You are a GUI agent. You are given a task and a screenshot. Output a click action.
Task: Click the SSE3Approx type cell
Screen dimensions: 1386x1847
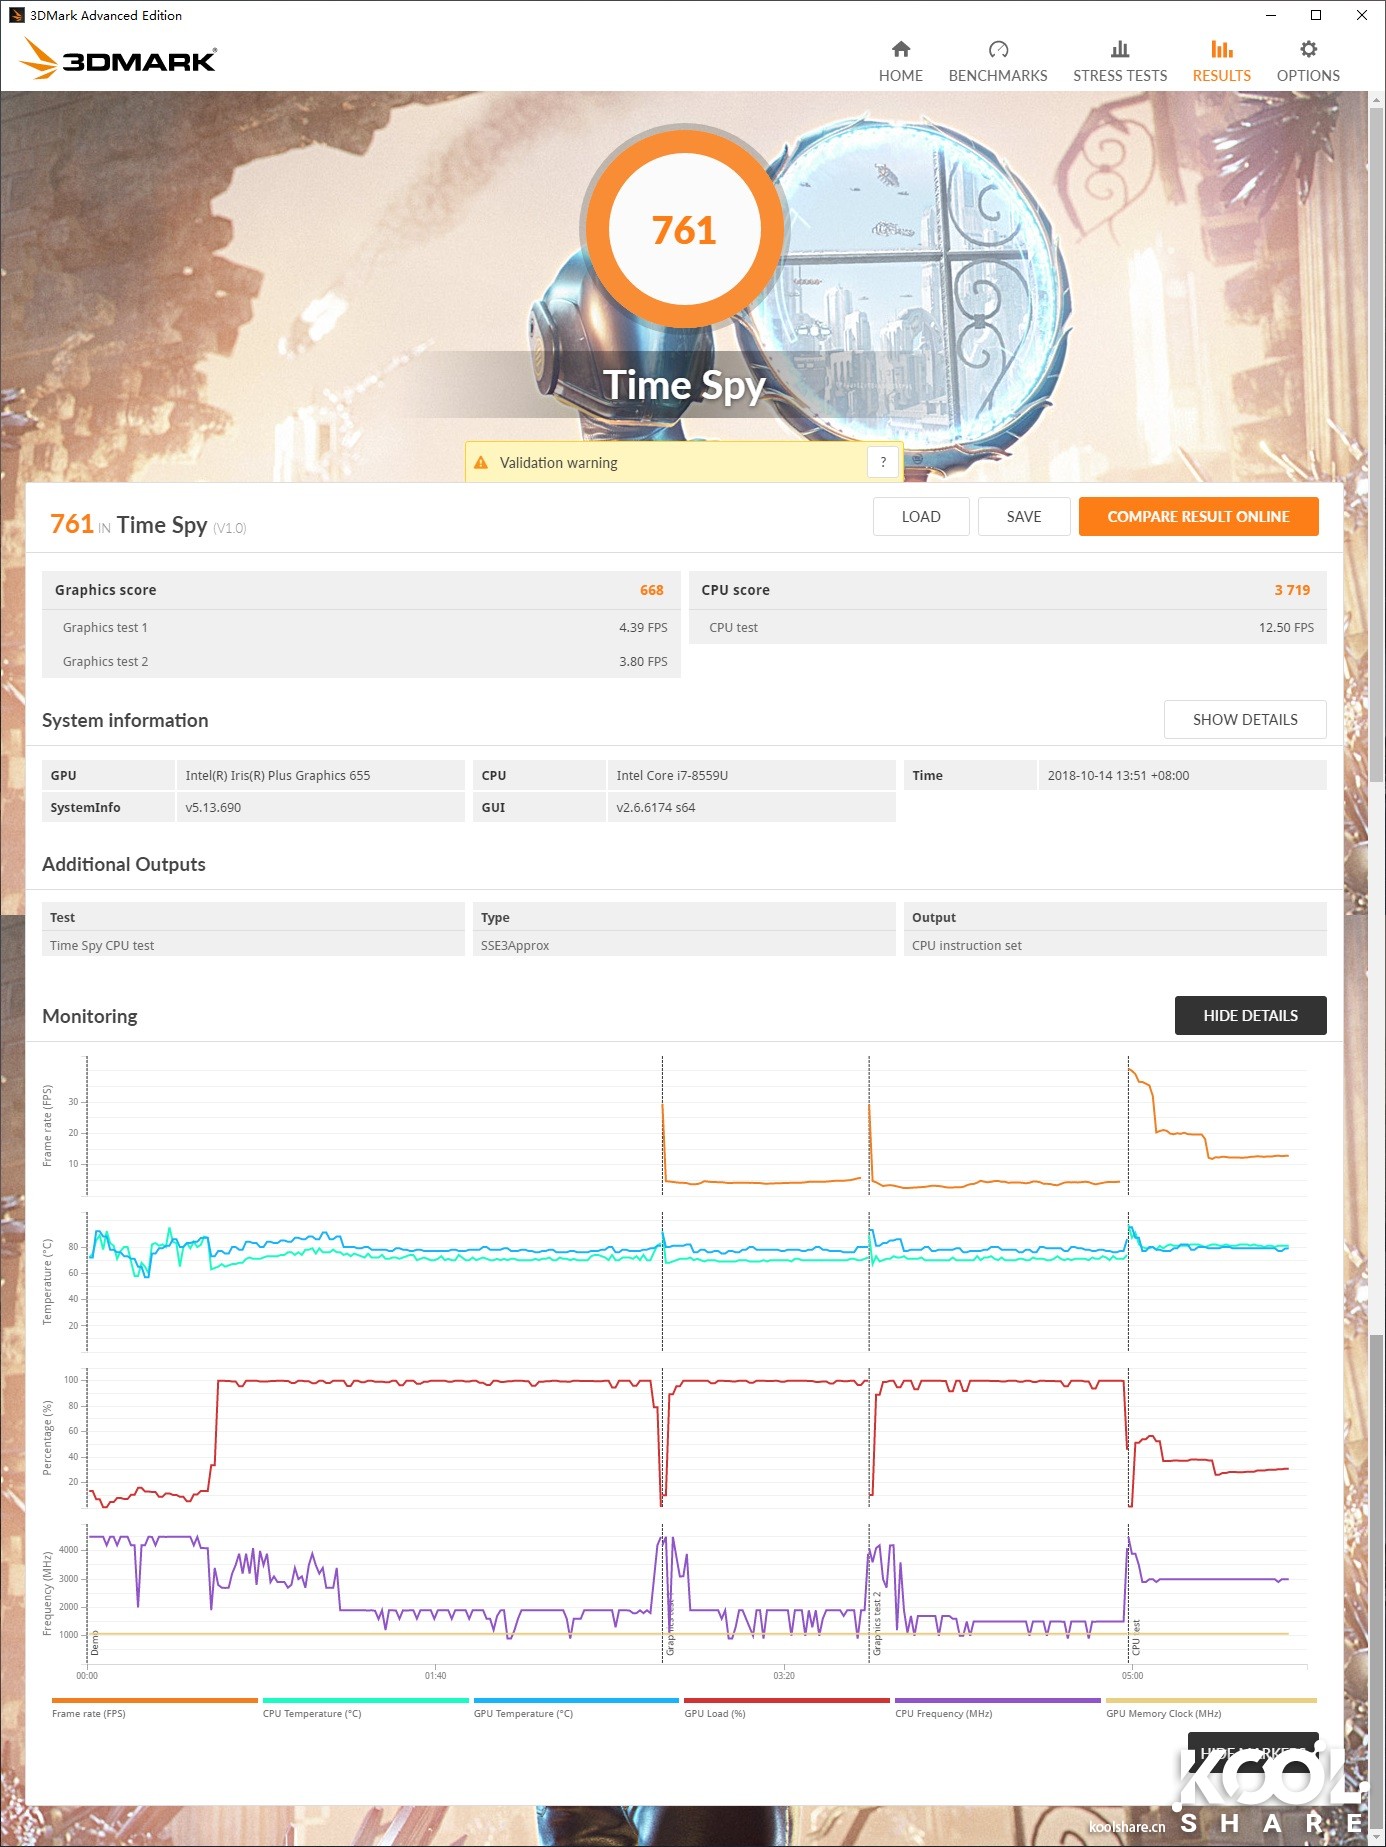click(x=684, y=945)
